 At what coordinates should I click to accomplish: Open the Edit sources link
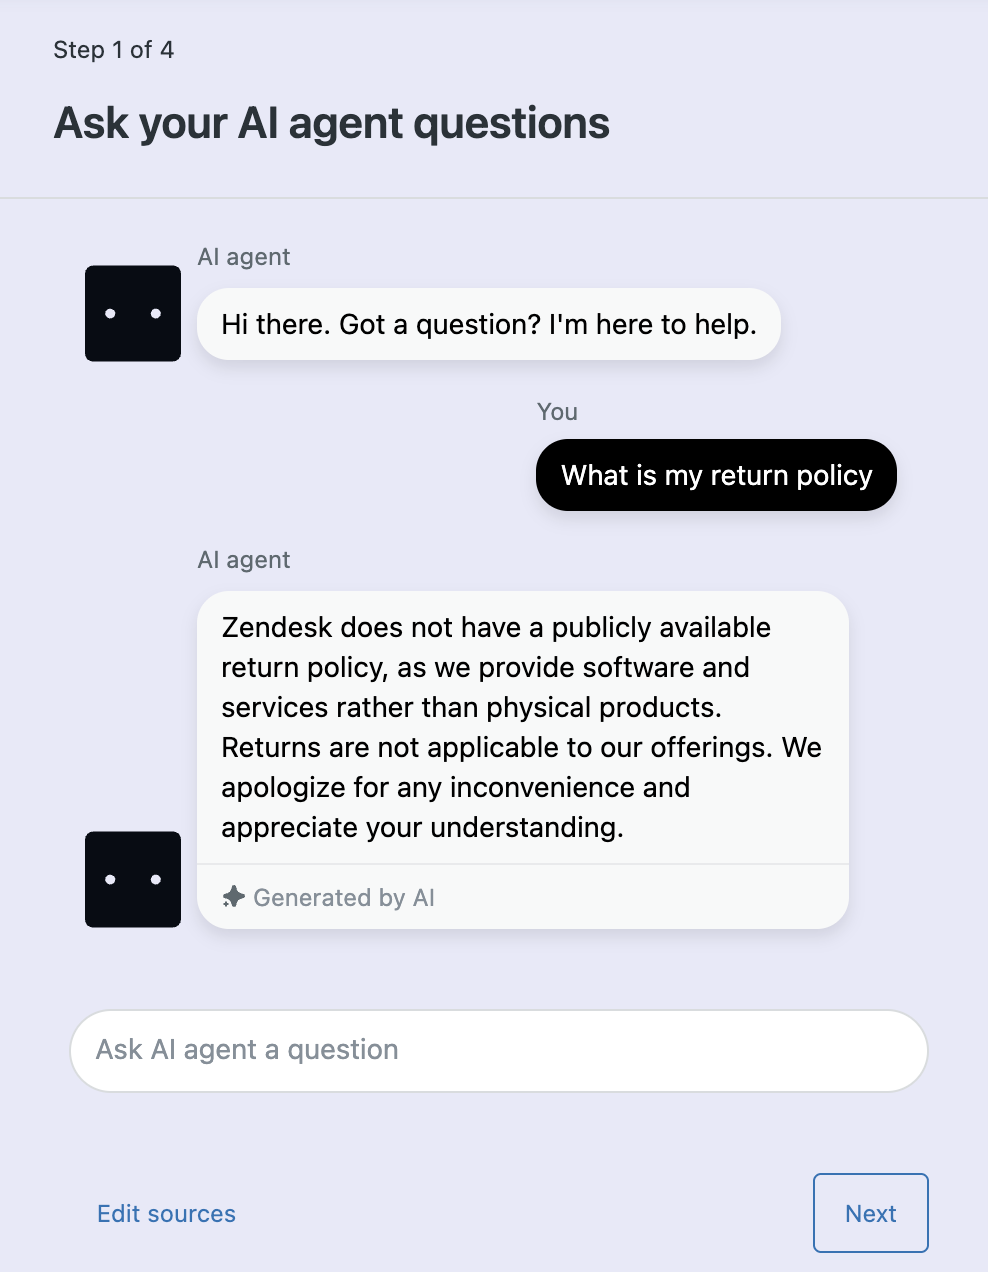click(x=166, y=1213)
